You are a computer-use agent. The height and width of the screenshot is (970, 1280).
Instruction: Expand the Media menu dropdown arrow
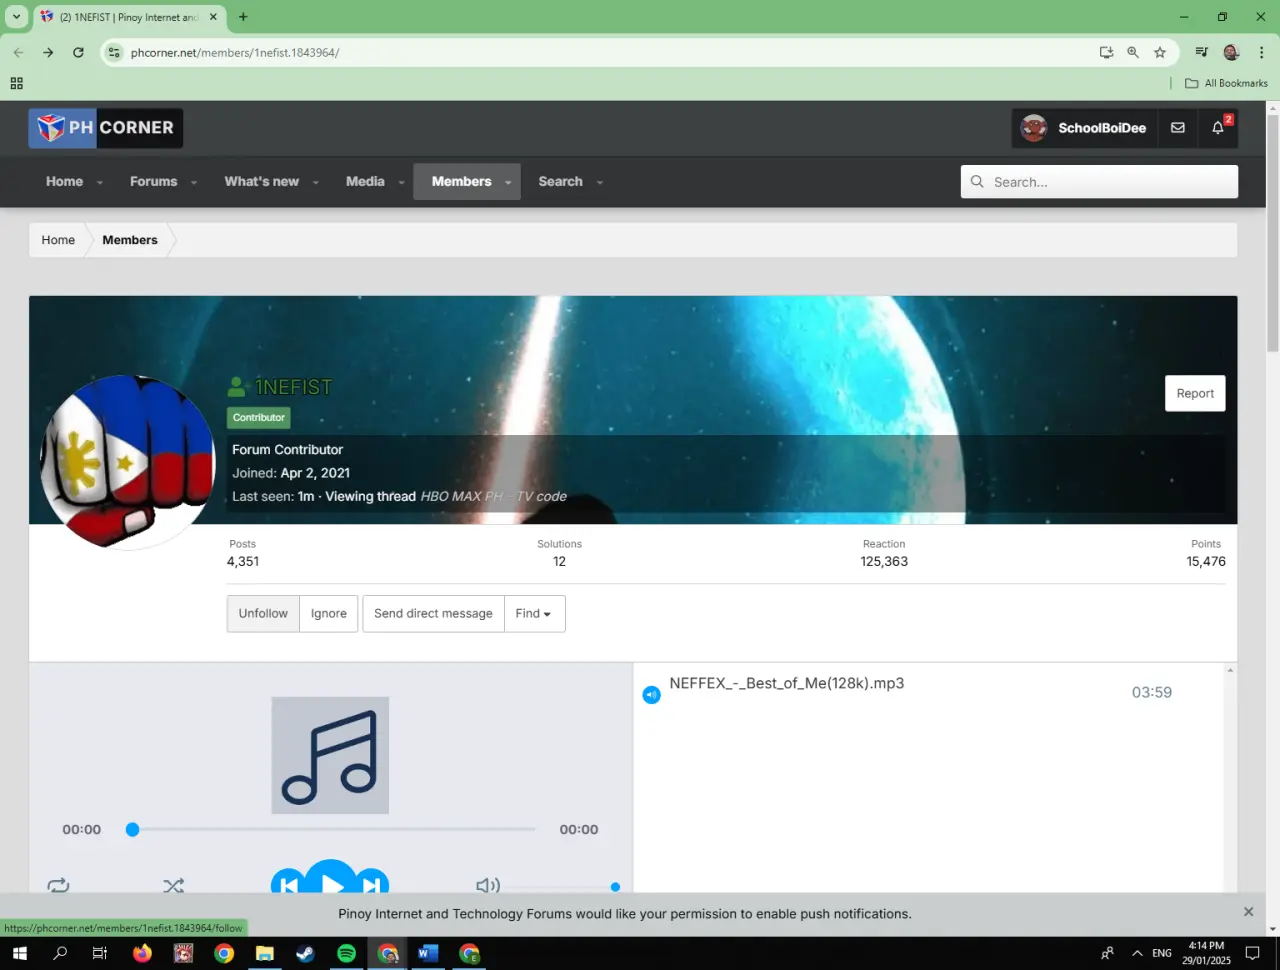[x=402, y=182]
